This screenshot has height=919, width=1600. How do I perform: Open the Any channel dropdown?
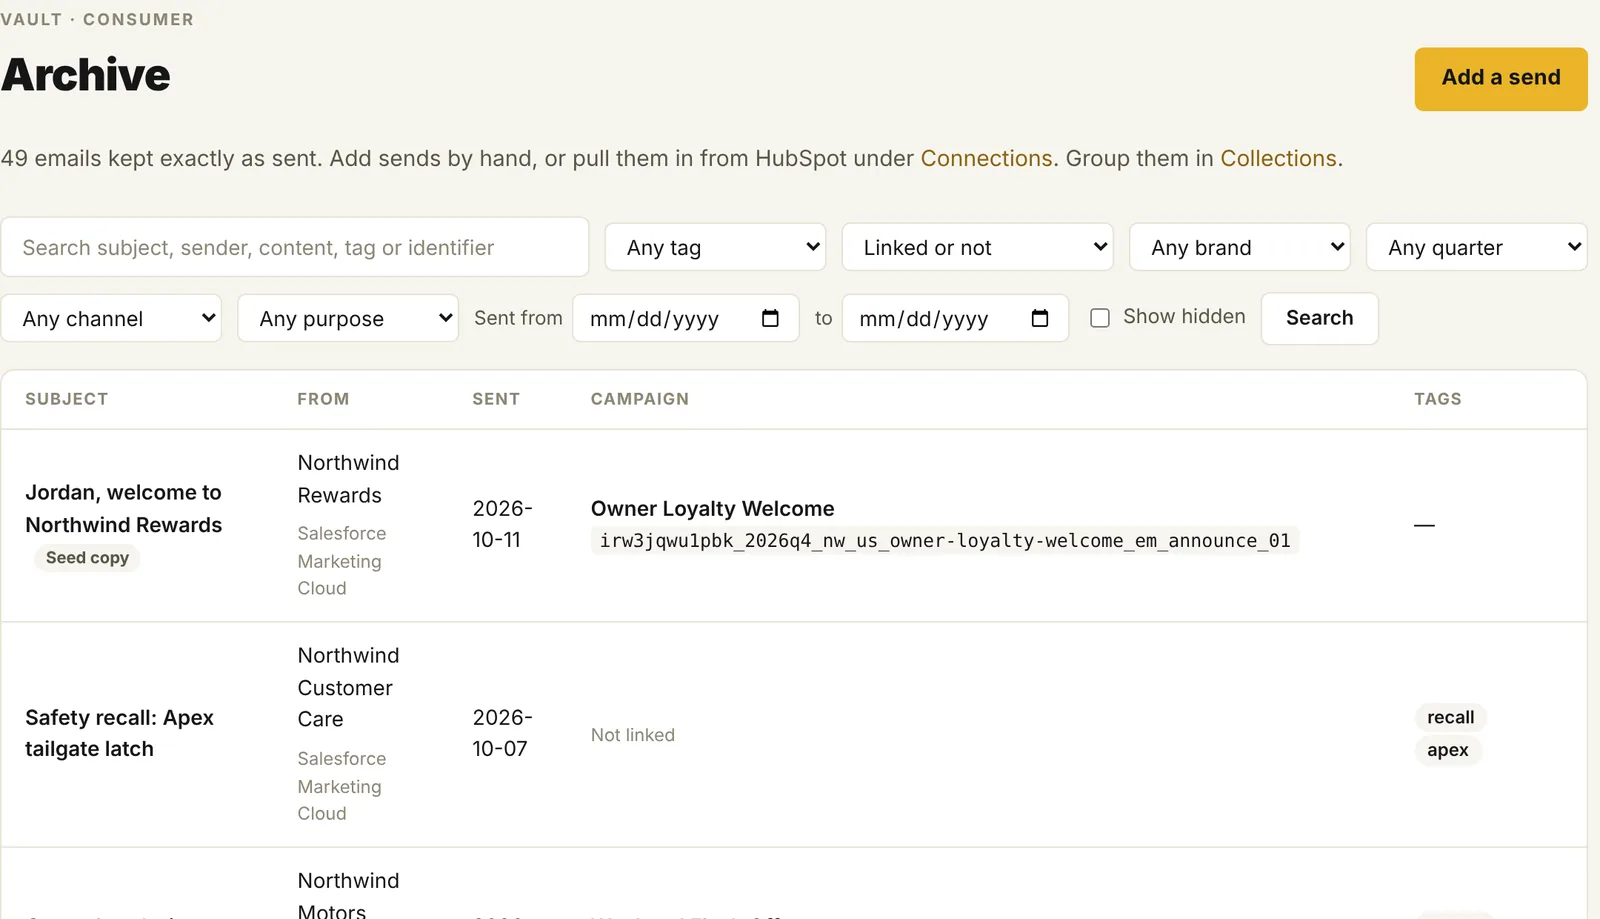click(111, 318)
